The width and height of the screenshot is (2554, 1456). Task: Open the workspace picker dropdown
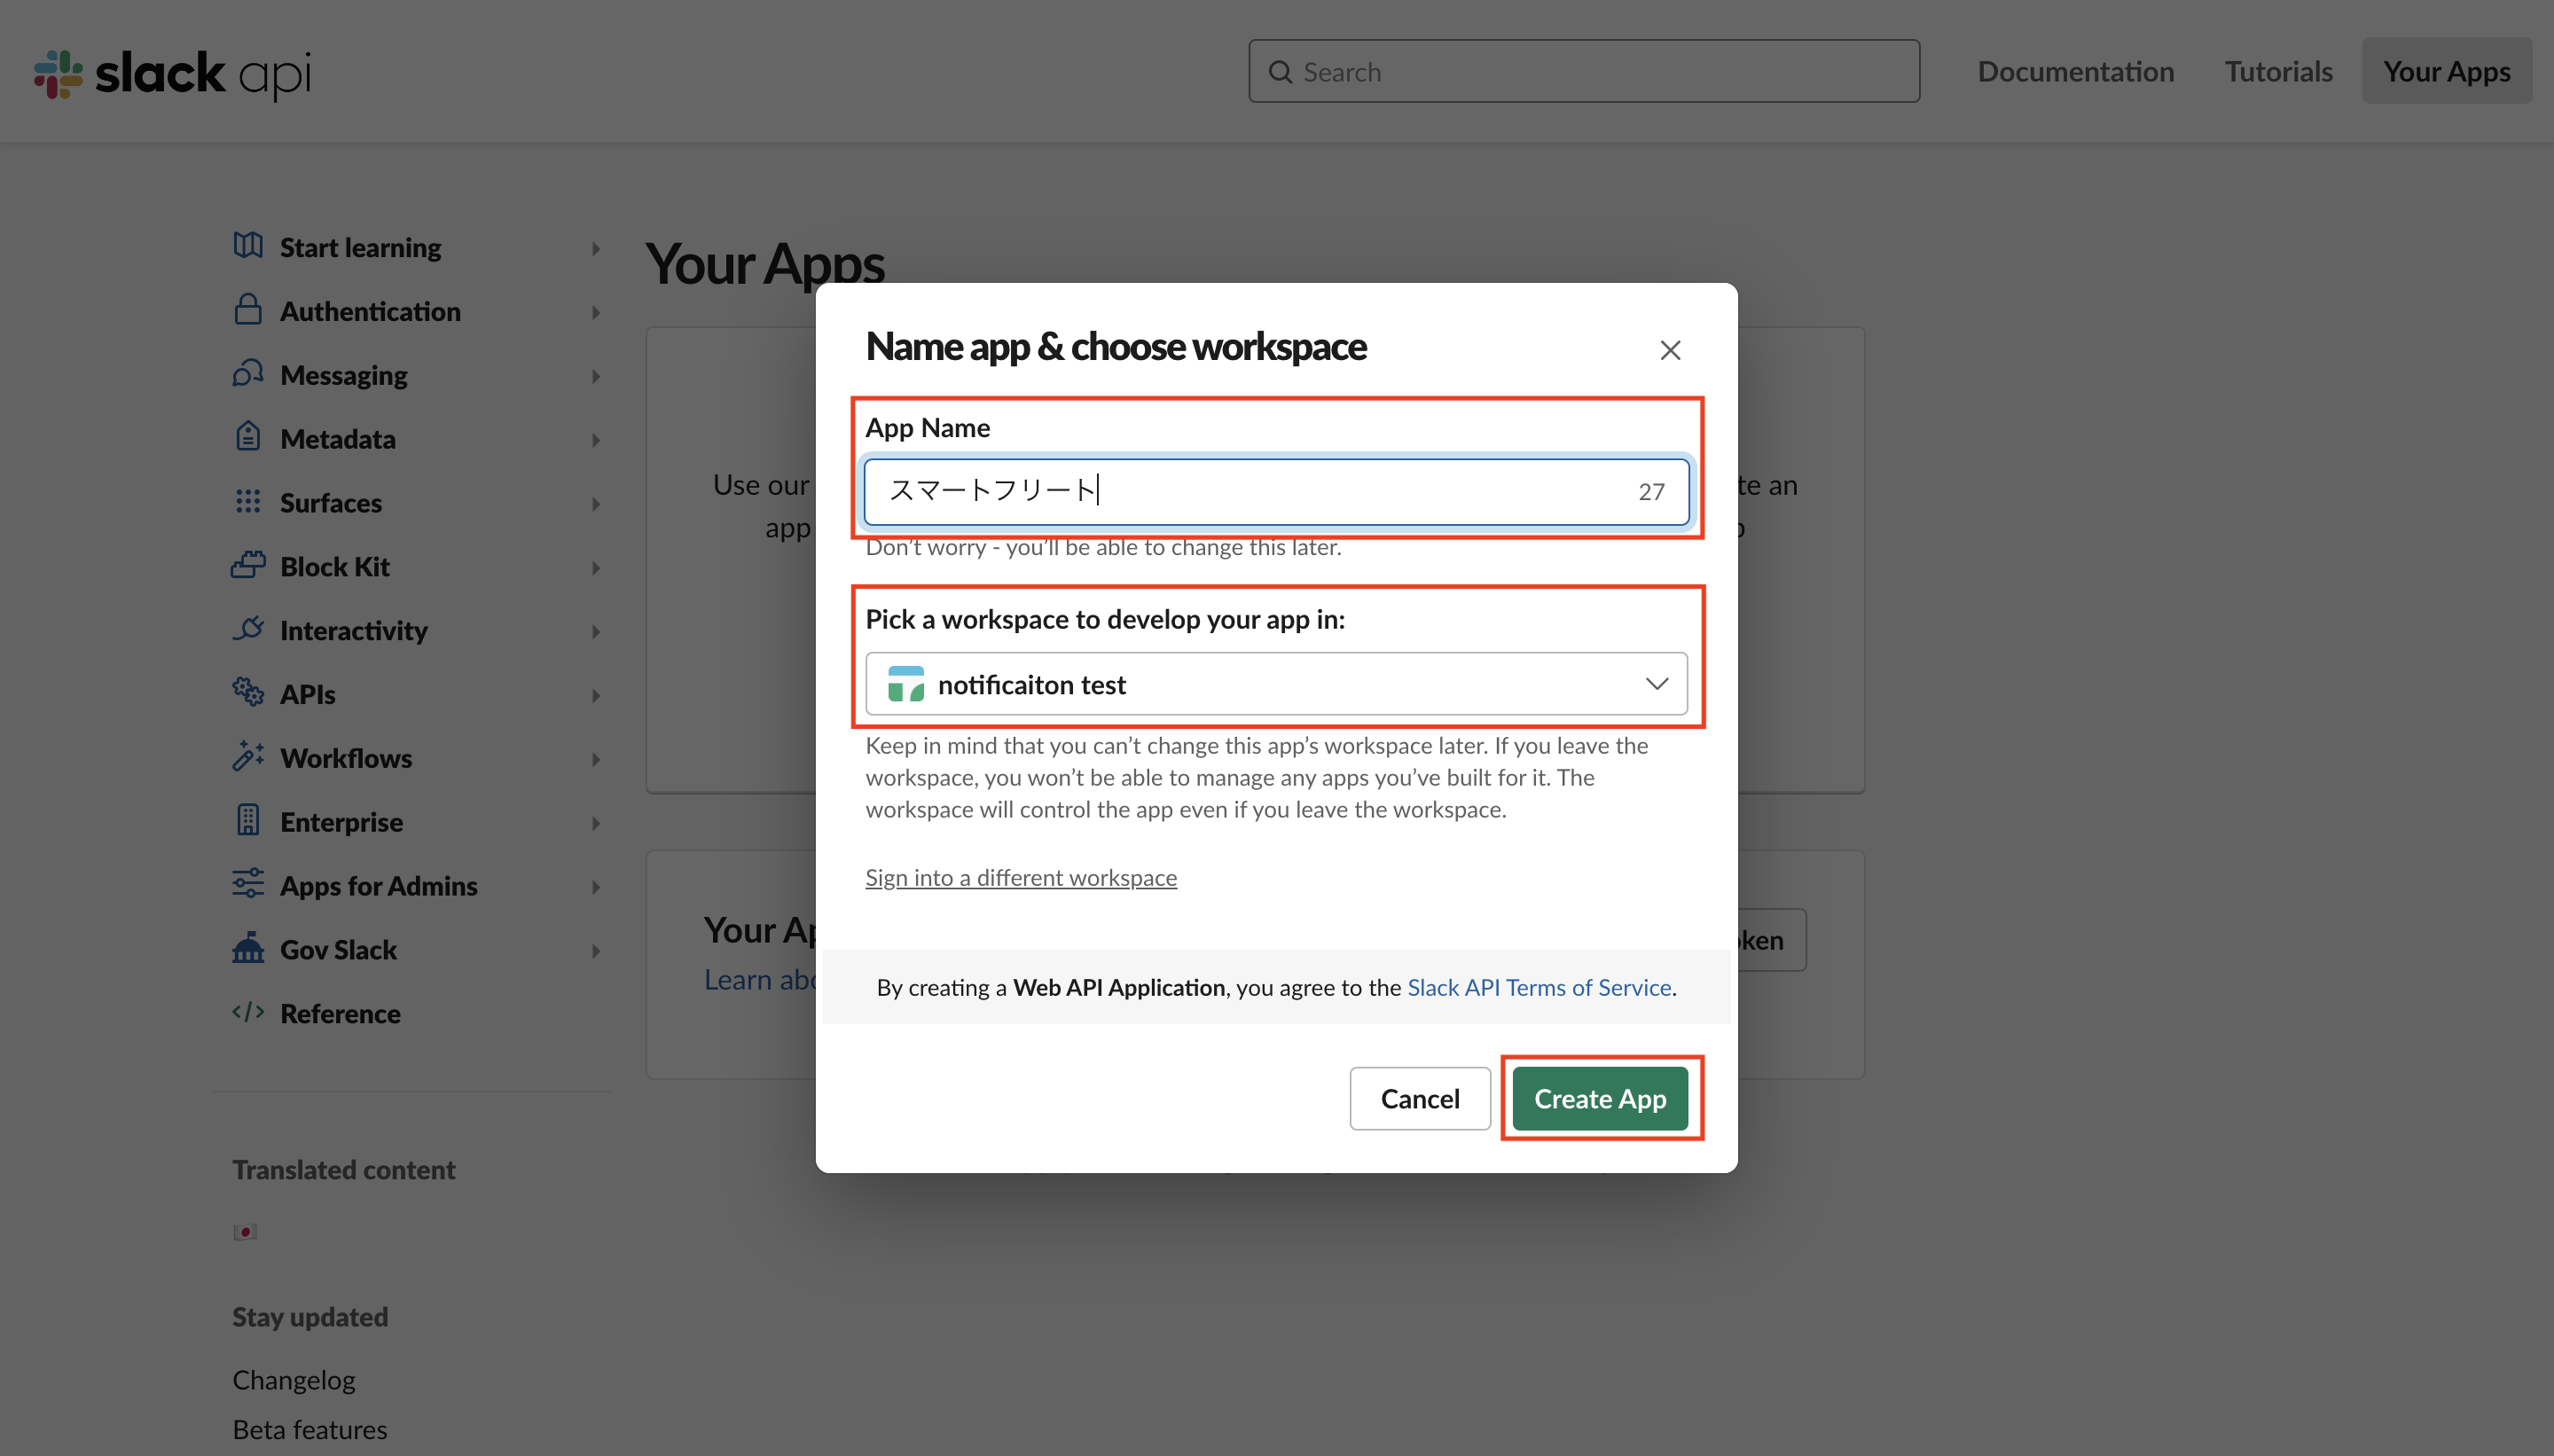[x=1275, y=684]
